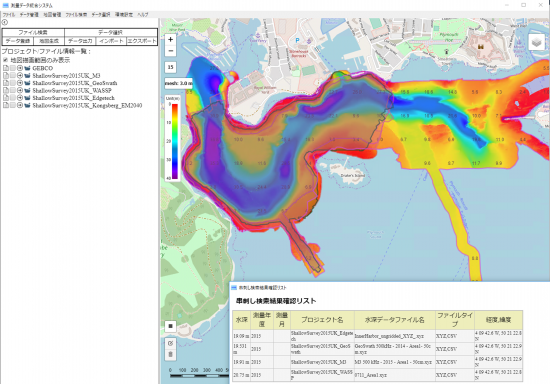550x384 pixels.
Task: Click the 地図生成 button
Action: click(x=49, y=41)
